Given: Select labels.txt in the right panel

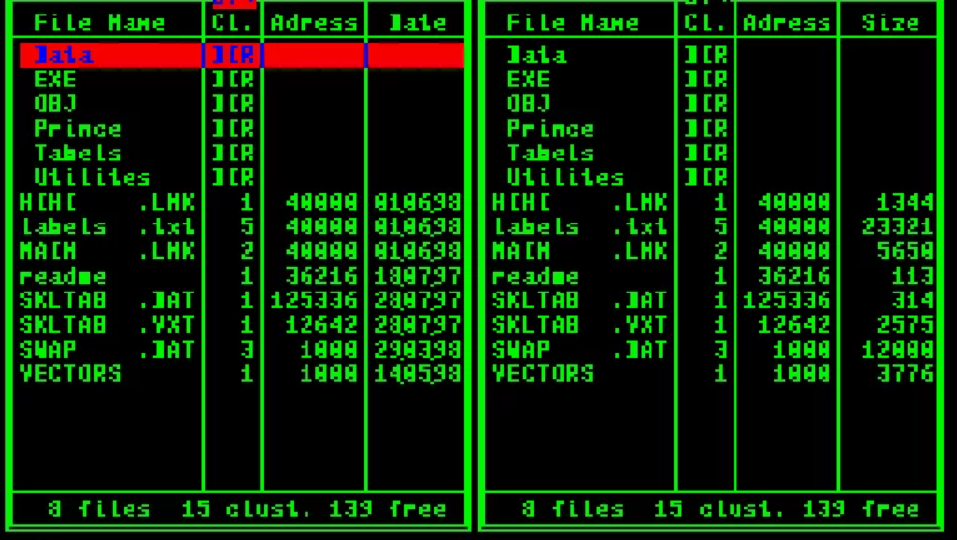Looking at the screenshot, I should [580, 226].
